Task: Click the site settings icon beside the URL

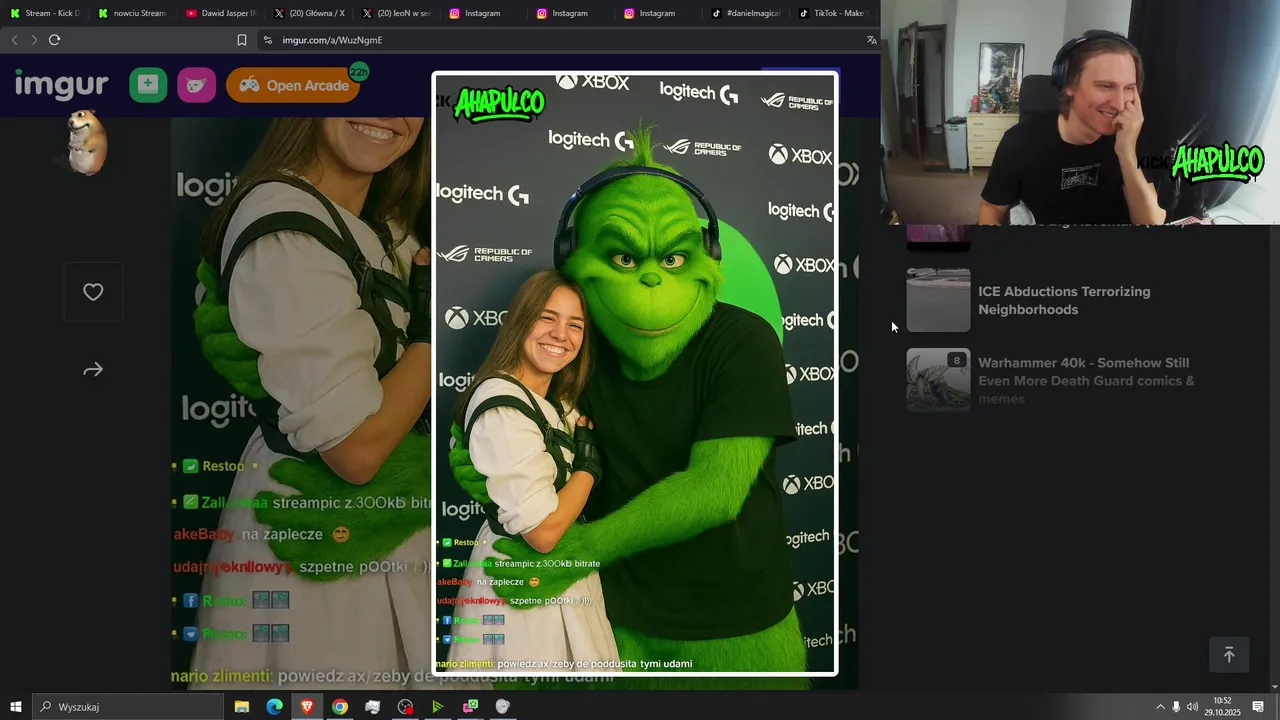Action: point(267,40)
